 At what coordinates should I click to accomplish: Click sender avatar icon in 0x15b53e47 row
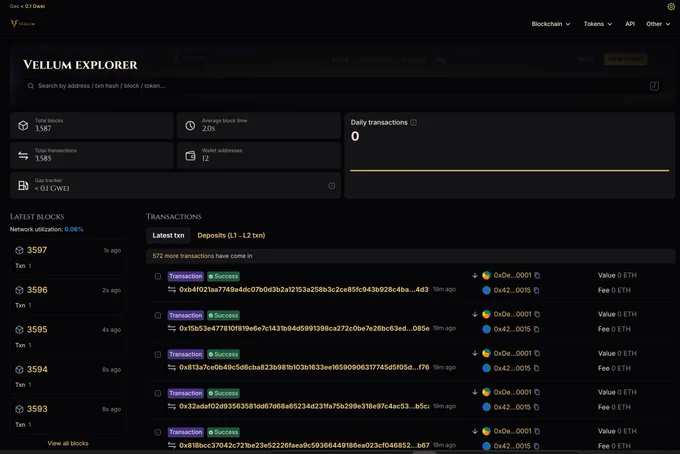point(486,314)
